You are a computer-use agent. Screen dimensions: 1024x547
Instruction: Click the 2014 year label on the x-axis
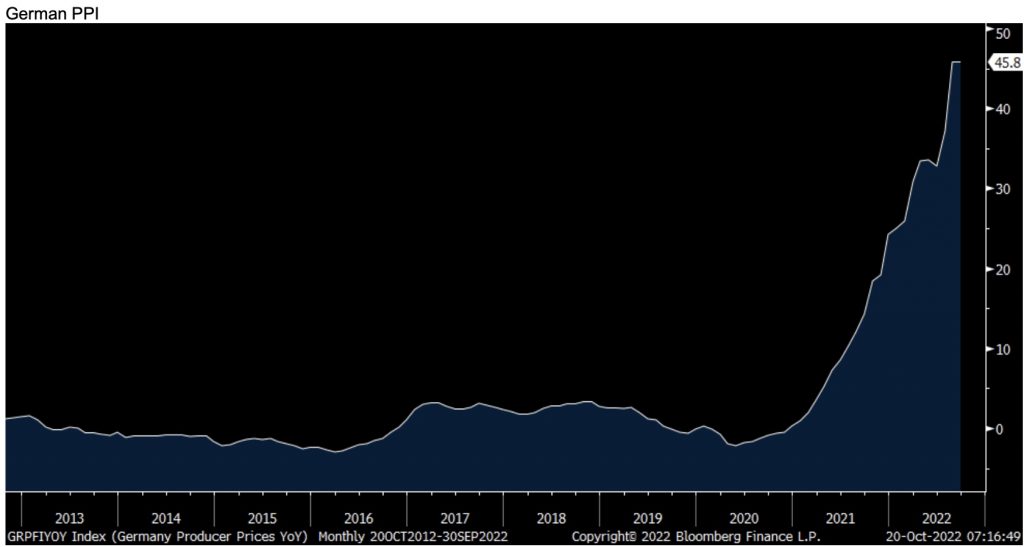pyautogui.click(x=166, y=518)
